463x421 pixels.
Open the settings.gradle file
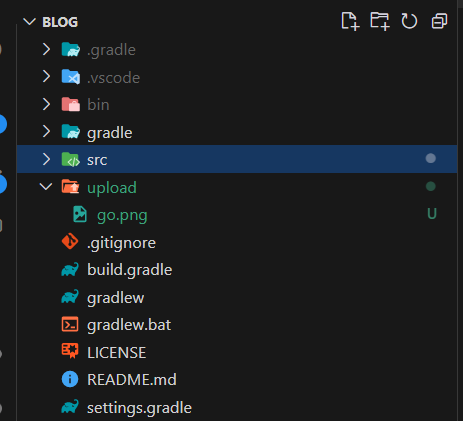click(x=139, y=408)
